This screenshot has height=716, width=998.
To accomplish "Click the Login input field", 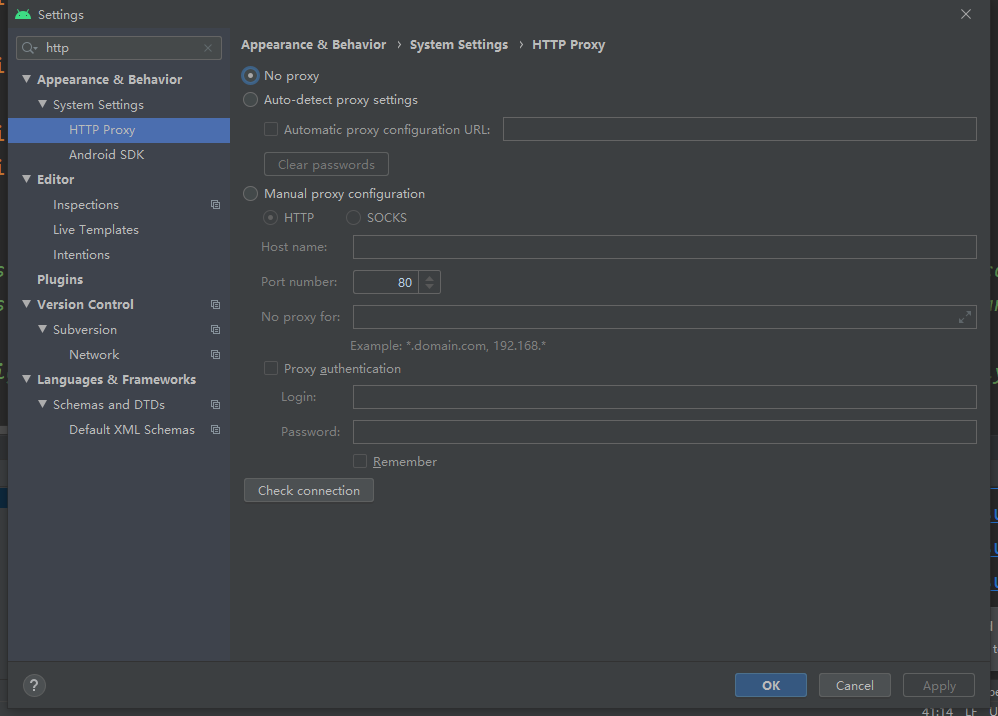I will coord(664,397).
